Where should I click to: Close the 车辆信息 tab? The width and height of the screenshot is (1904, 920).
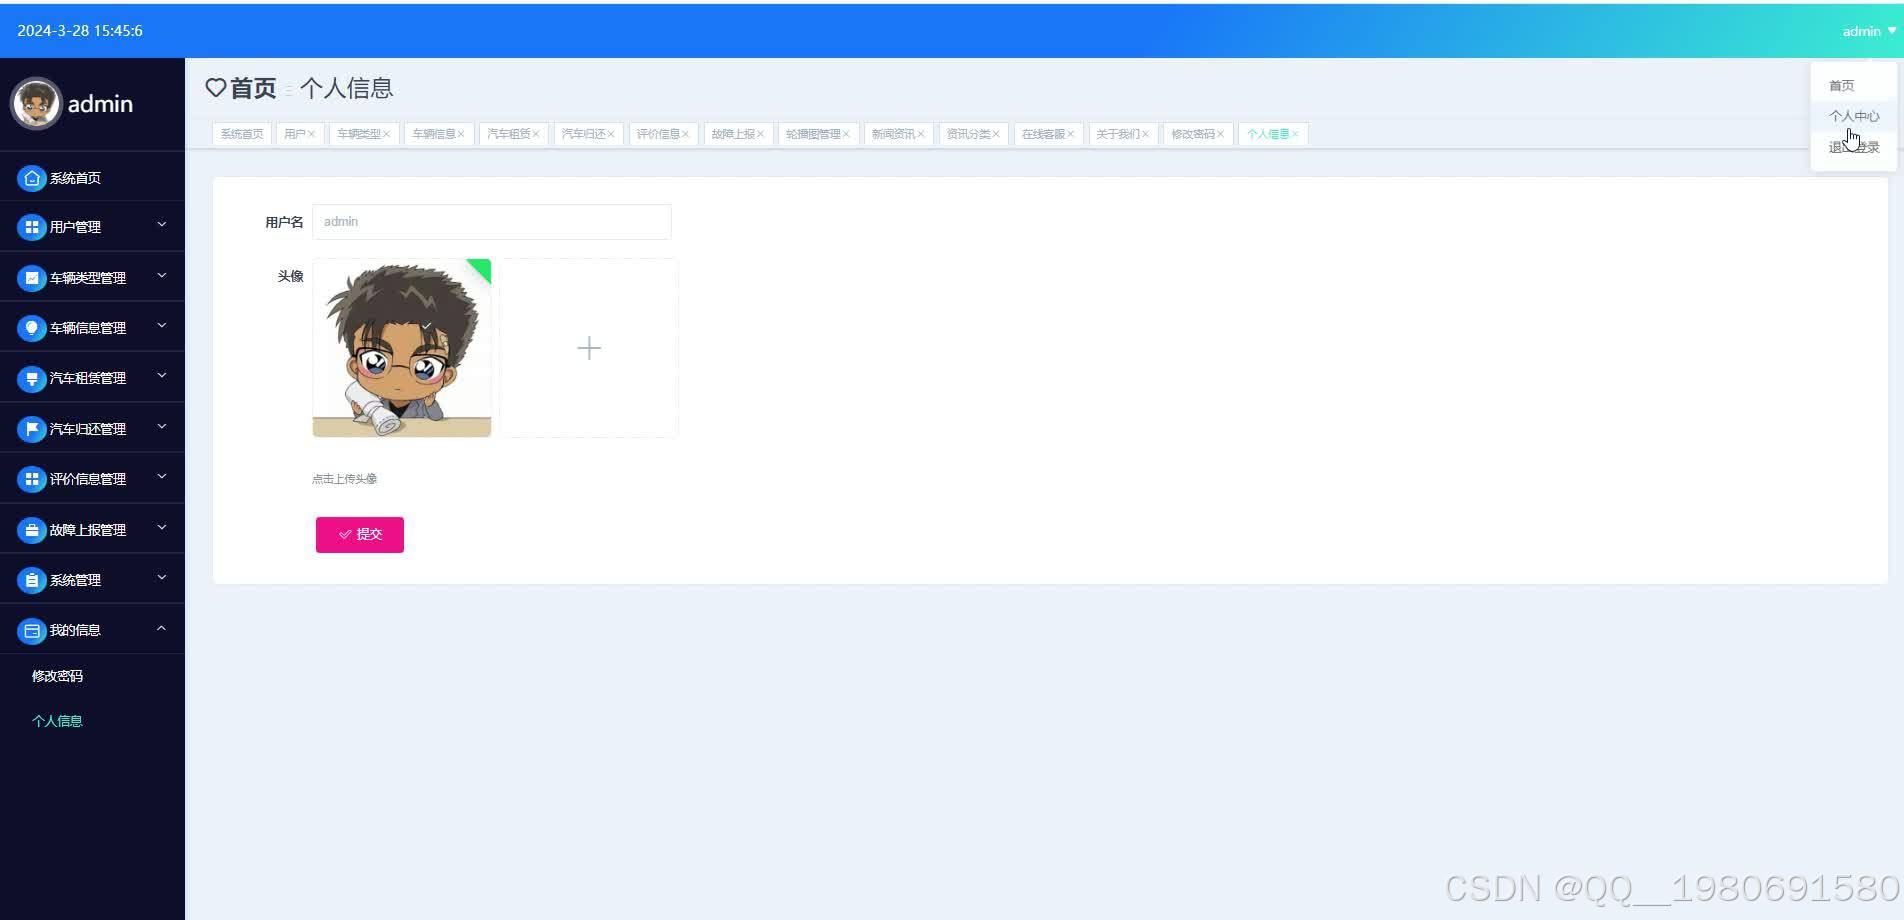(x=461, y=134)
